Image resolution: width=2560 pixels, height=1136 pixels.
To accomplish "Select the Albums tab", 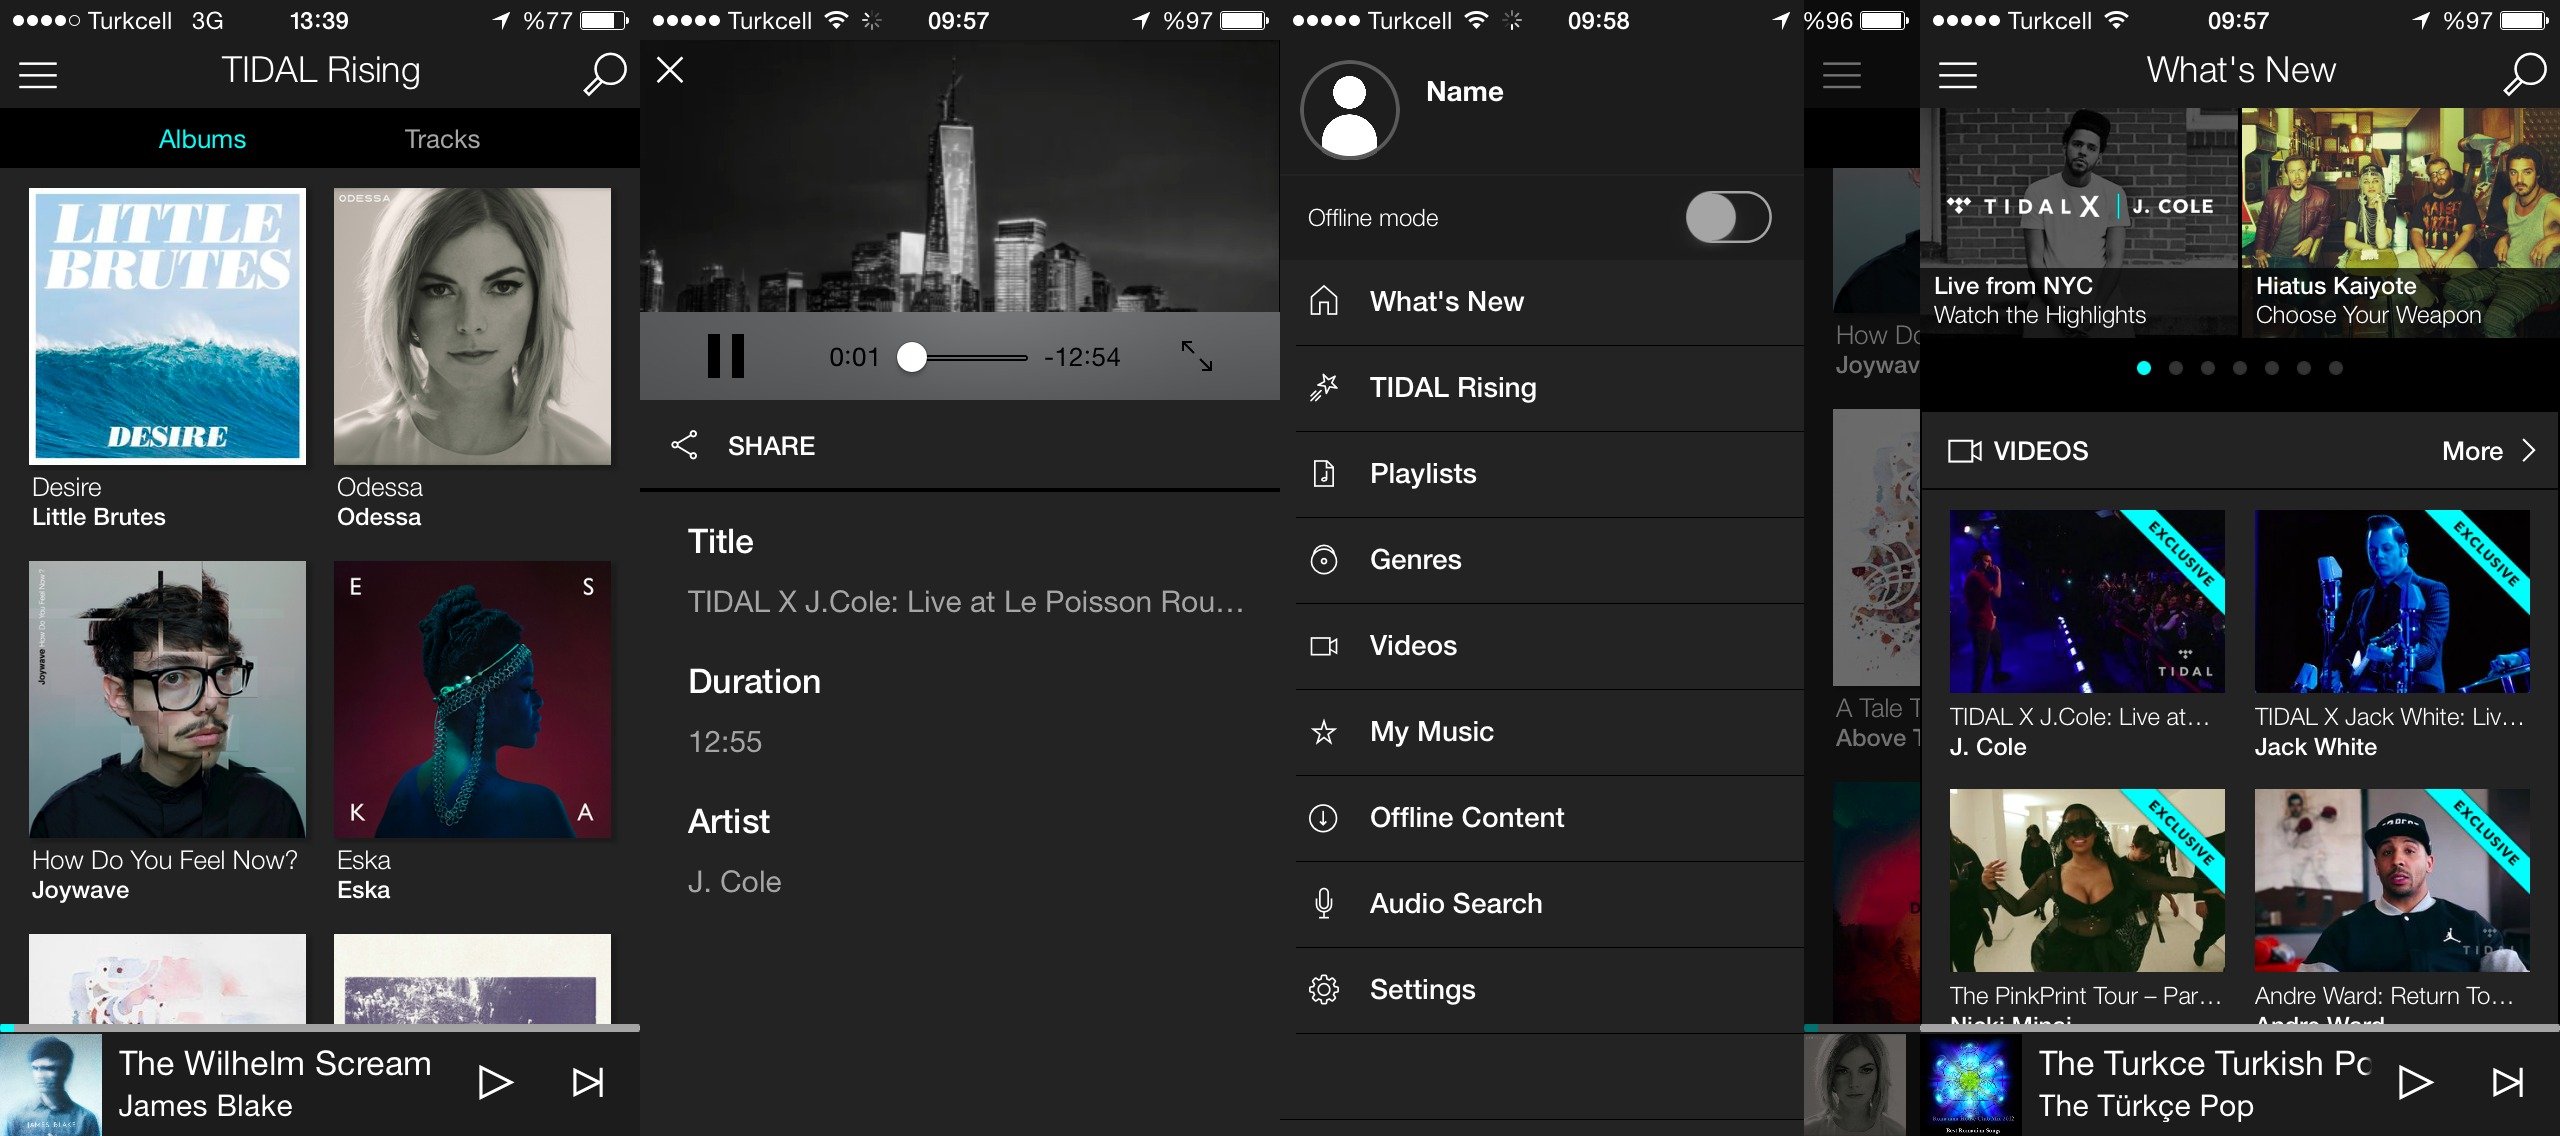I will [202, 139].
